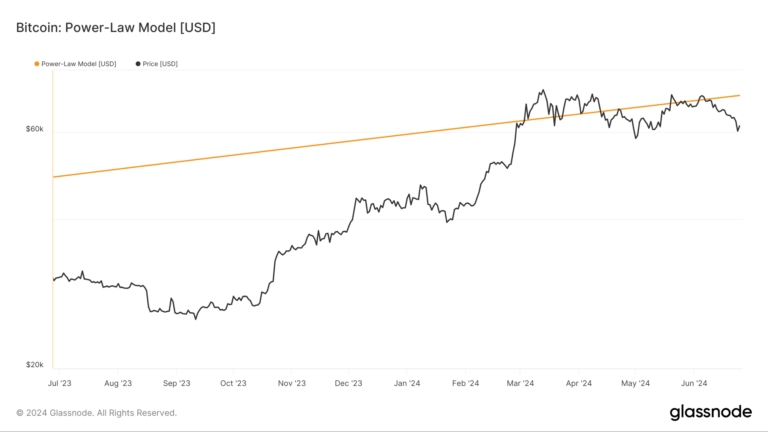
Task: Click the chart title Bitcoin: Power-Law Model
Action: coord(116,27)
